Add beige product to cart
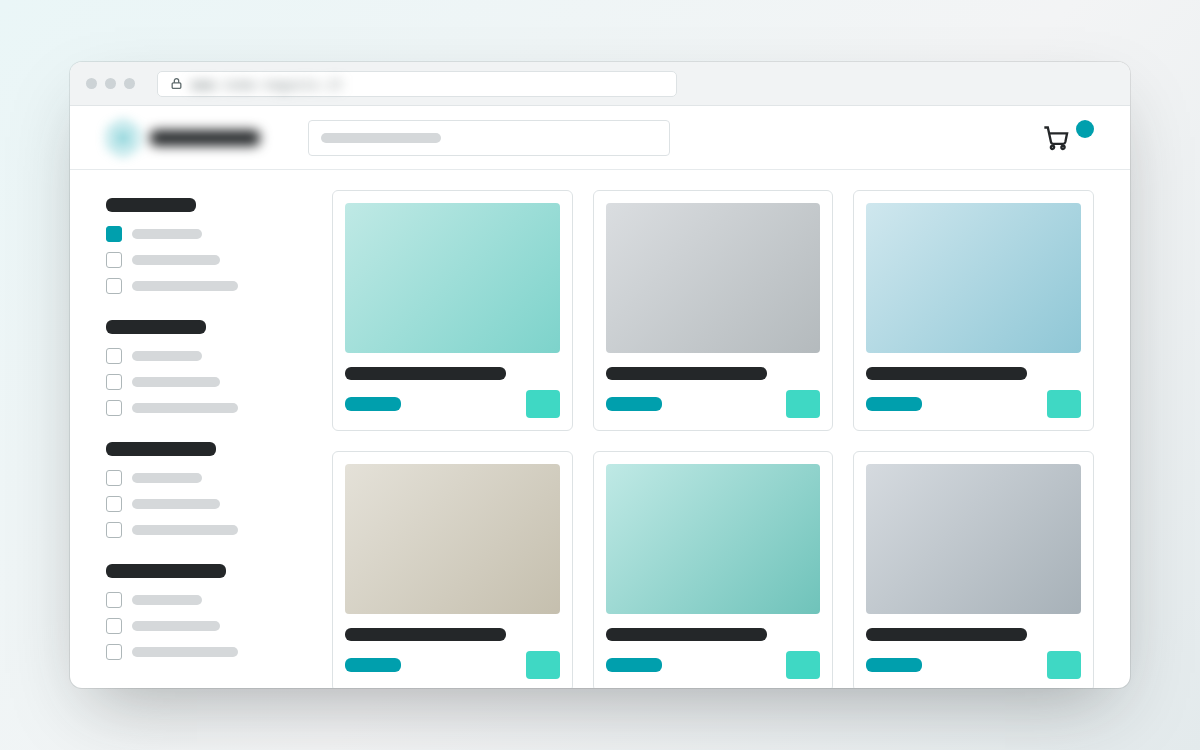Viewport: 1200px width, 750px height. tap(543, 665)
